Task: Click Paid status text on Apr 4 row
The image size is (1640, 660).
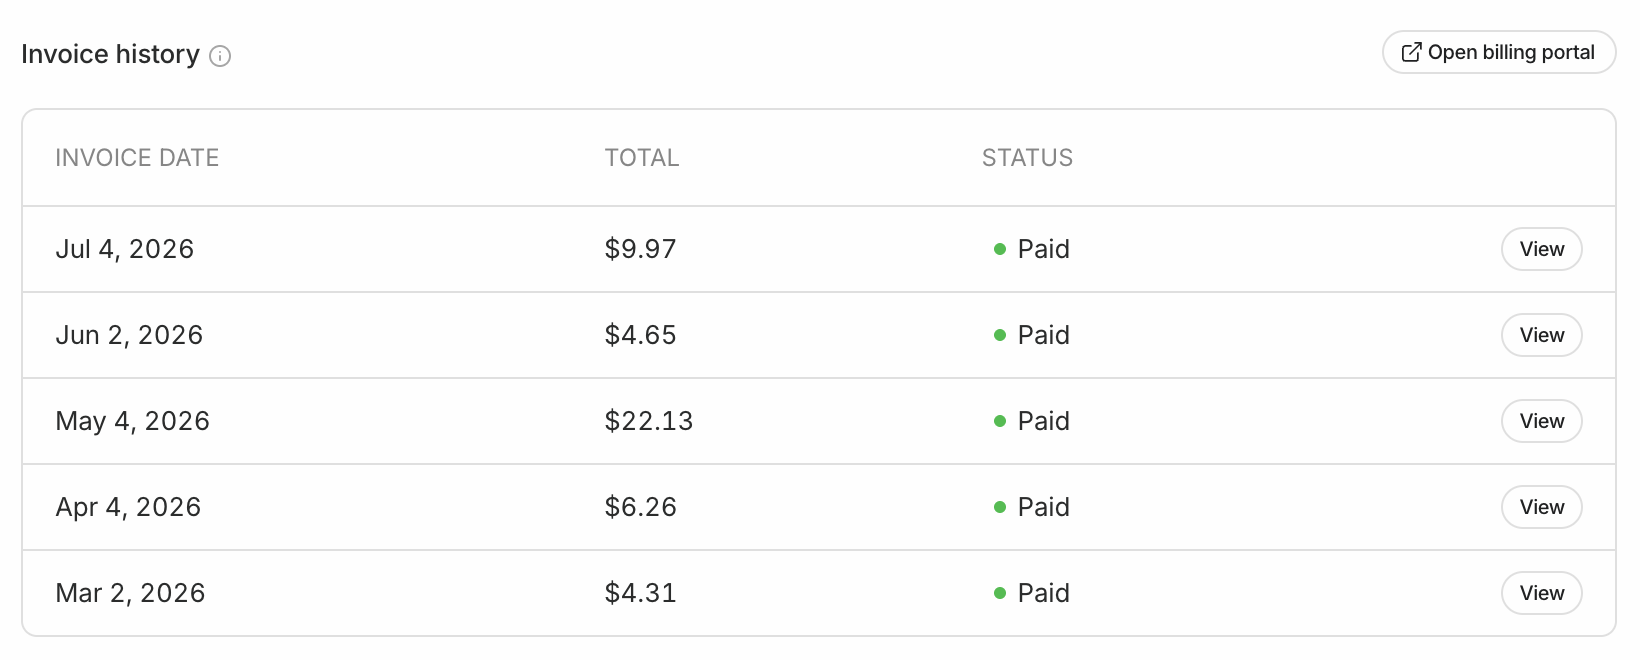Action: click(x=1043, y=507)
